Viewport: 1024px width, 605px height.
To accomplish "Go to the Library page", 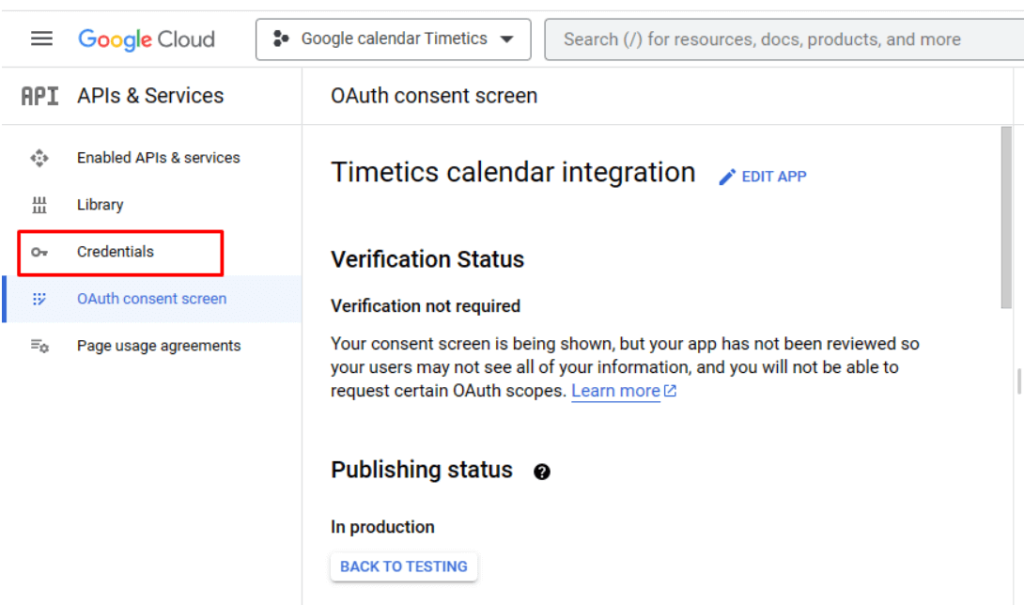I will coord(100,205).
